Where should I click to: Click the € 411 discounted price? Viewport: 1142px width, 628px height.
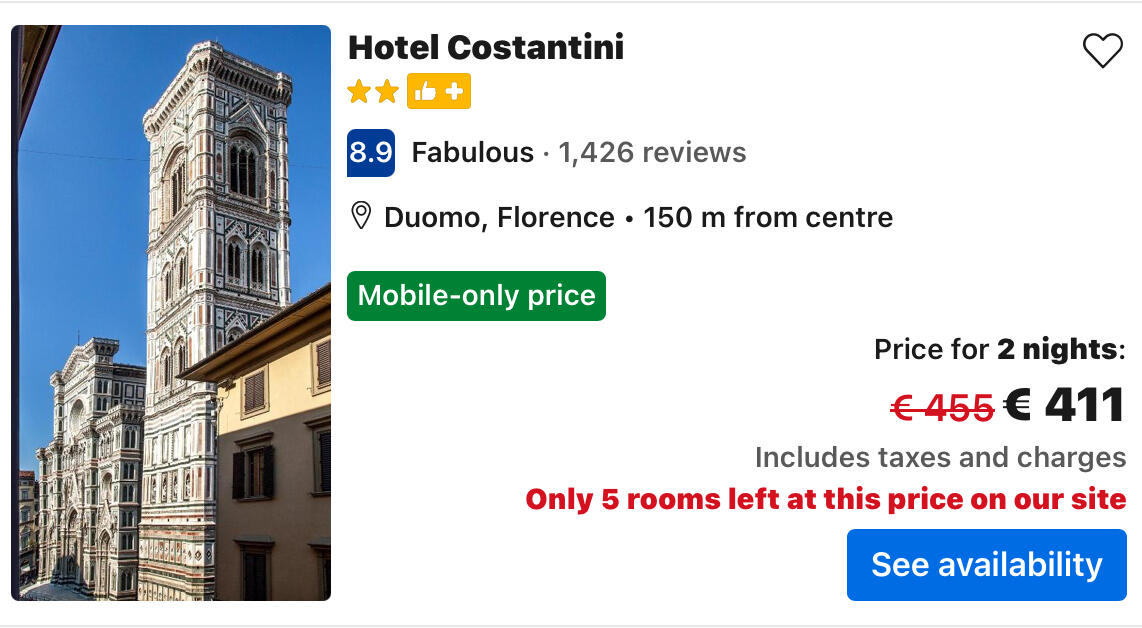tap(1065, 405)
